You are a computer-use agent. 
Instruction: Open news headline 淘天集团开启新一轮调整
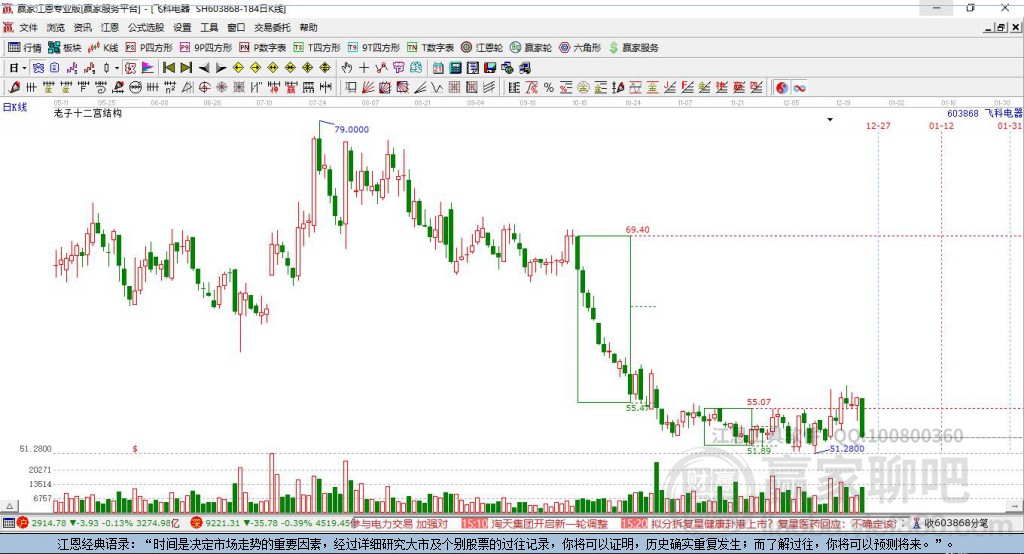click(549, 523)
